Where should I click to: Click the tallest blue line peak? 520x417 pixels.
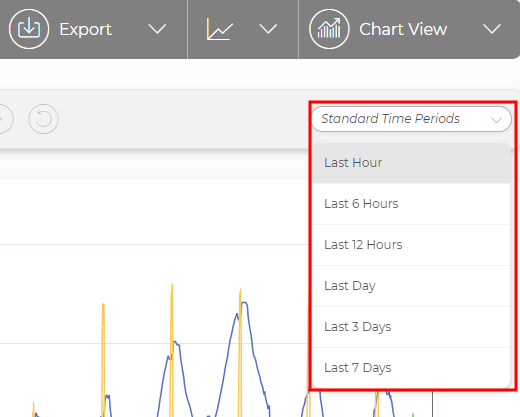[245, 303]
